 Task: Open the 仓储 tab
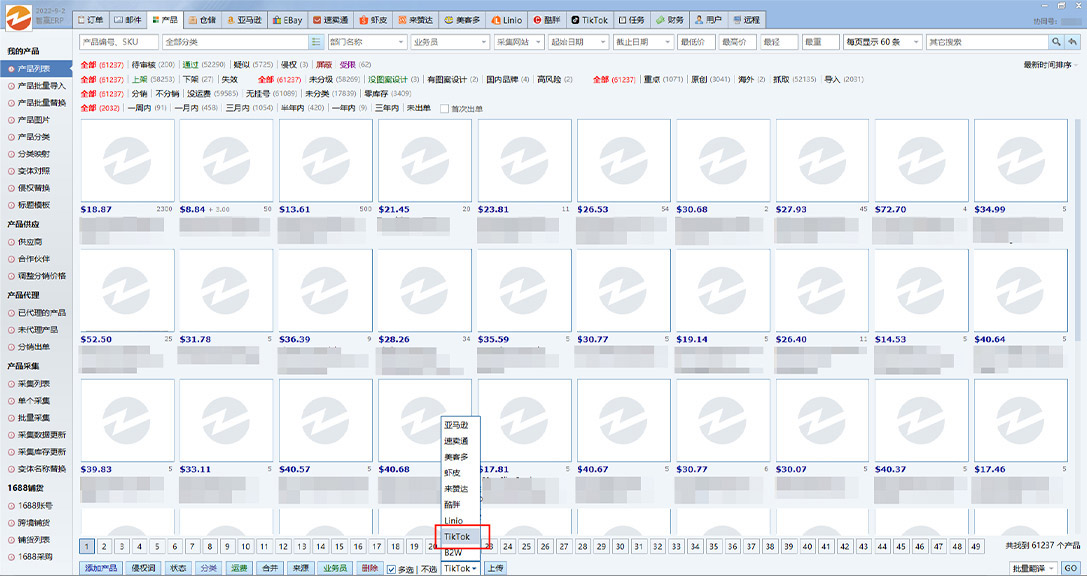pyautogui.click(x=202, y=20)
